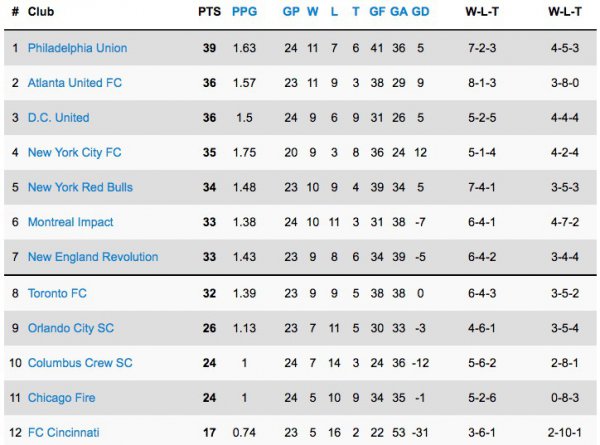Click the Club column header
Screen dimensions: 600x445
[41, 12]
